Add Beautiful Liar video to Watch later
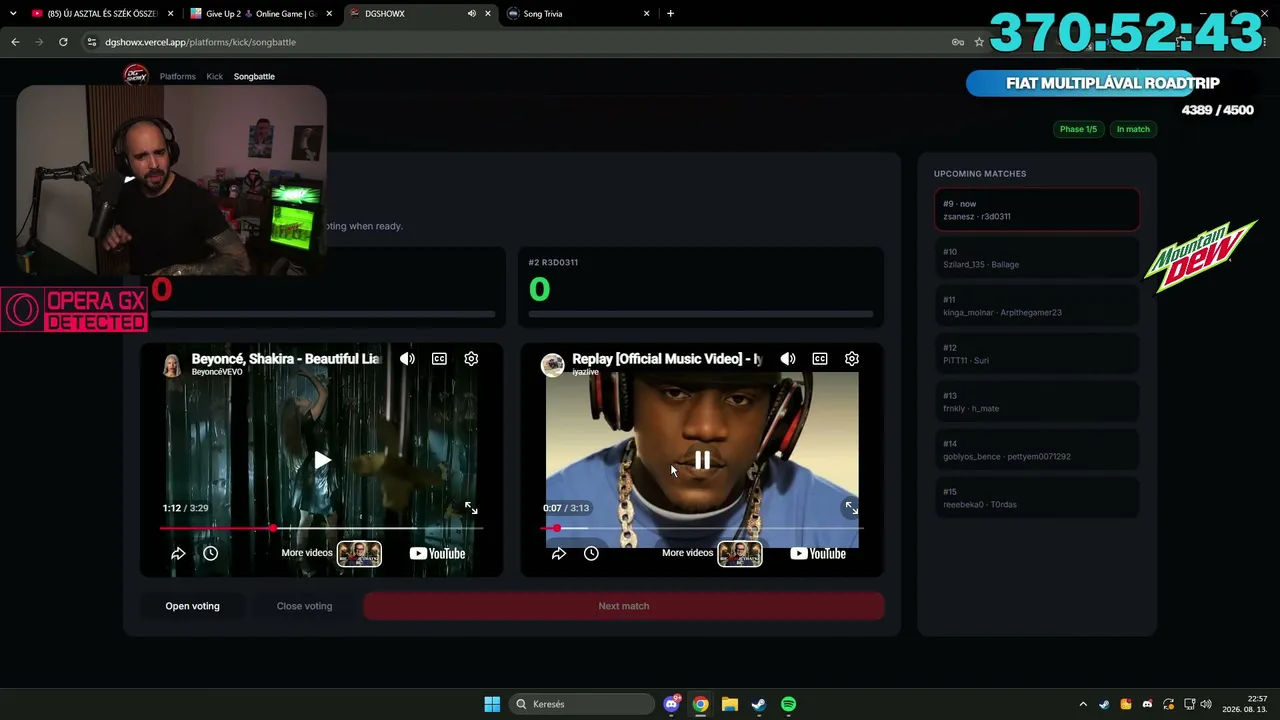Image resolution: width=1280 pixels, height=720 pixels. (x=210, y=553)
